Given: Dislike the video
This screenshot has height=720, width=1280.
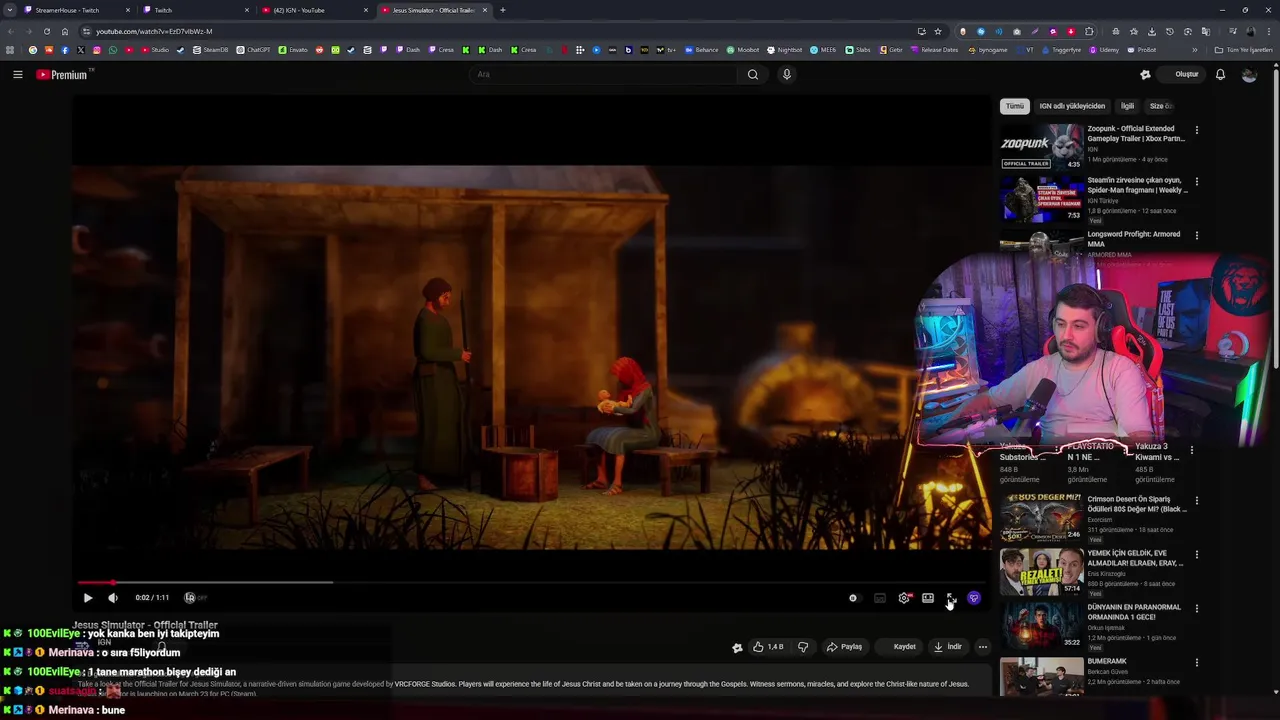Looking at the screenshot, I should coord(802,647).
